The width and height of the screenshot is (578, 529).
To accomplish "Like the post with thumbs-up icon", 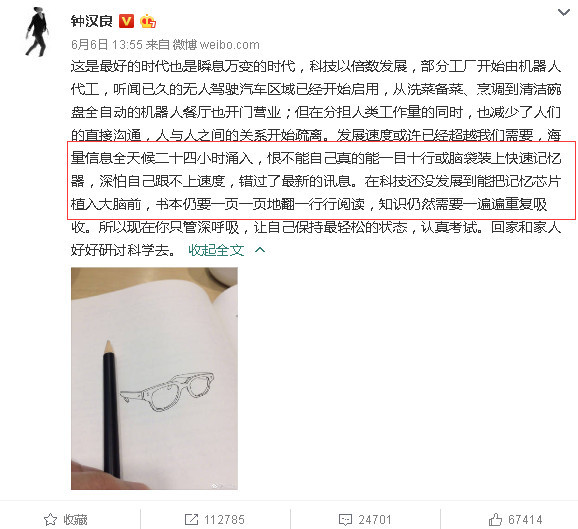I will [x=495, y=519].
